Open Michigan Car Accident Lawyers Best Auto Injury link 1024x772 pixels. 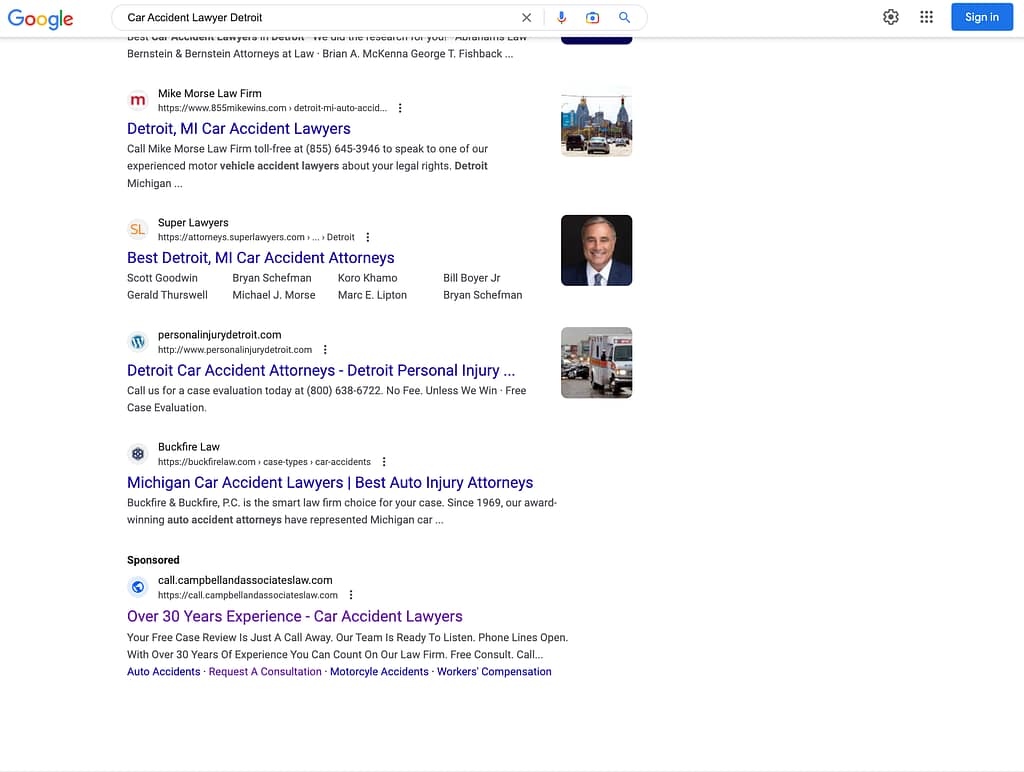[330, 483]
